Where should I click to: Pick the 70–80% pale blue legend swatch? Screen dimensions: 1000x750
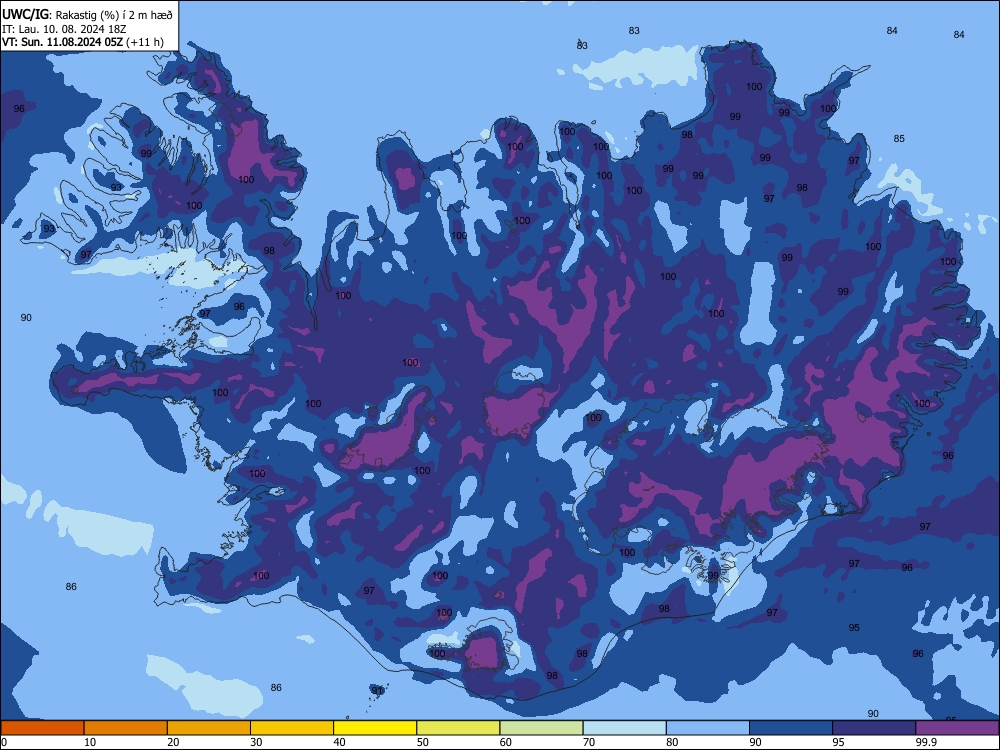tap(625, 728)
